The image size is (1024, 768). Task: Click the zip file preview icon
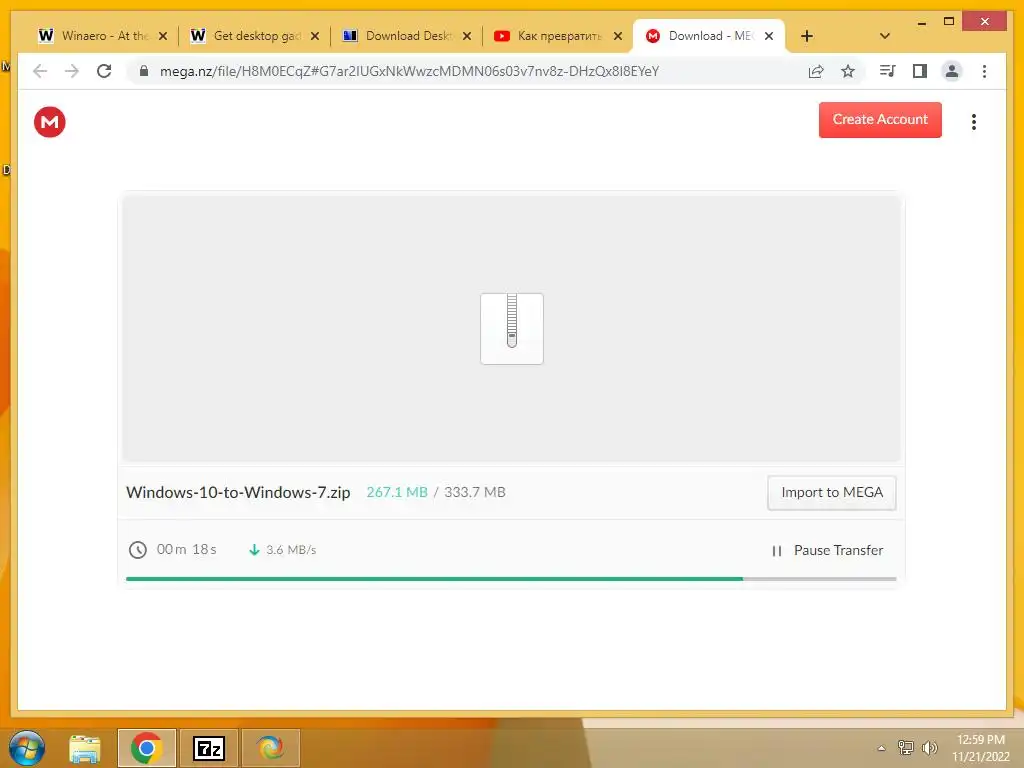[511, 328]
